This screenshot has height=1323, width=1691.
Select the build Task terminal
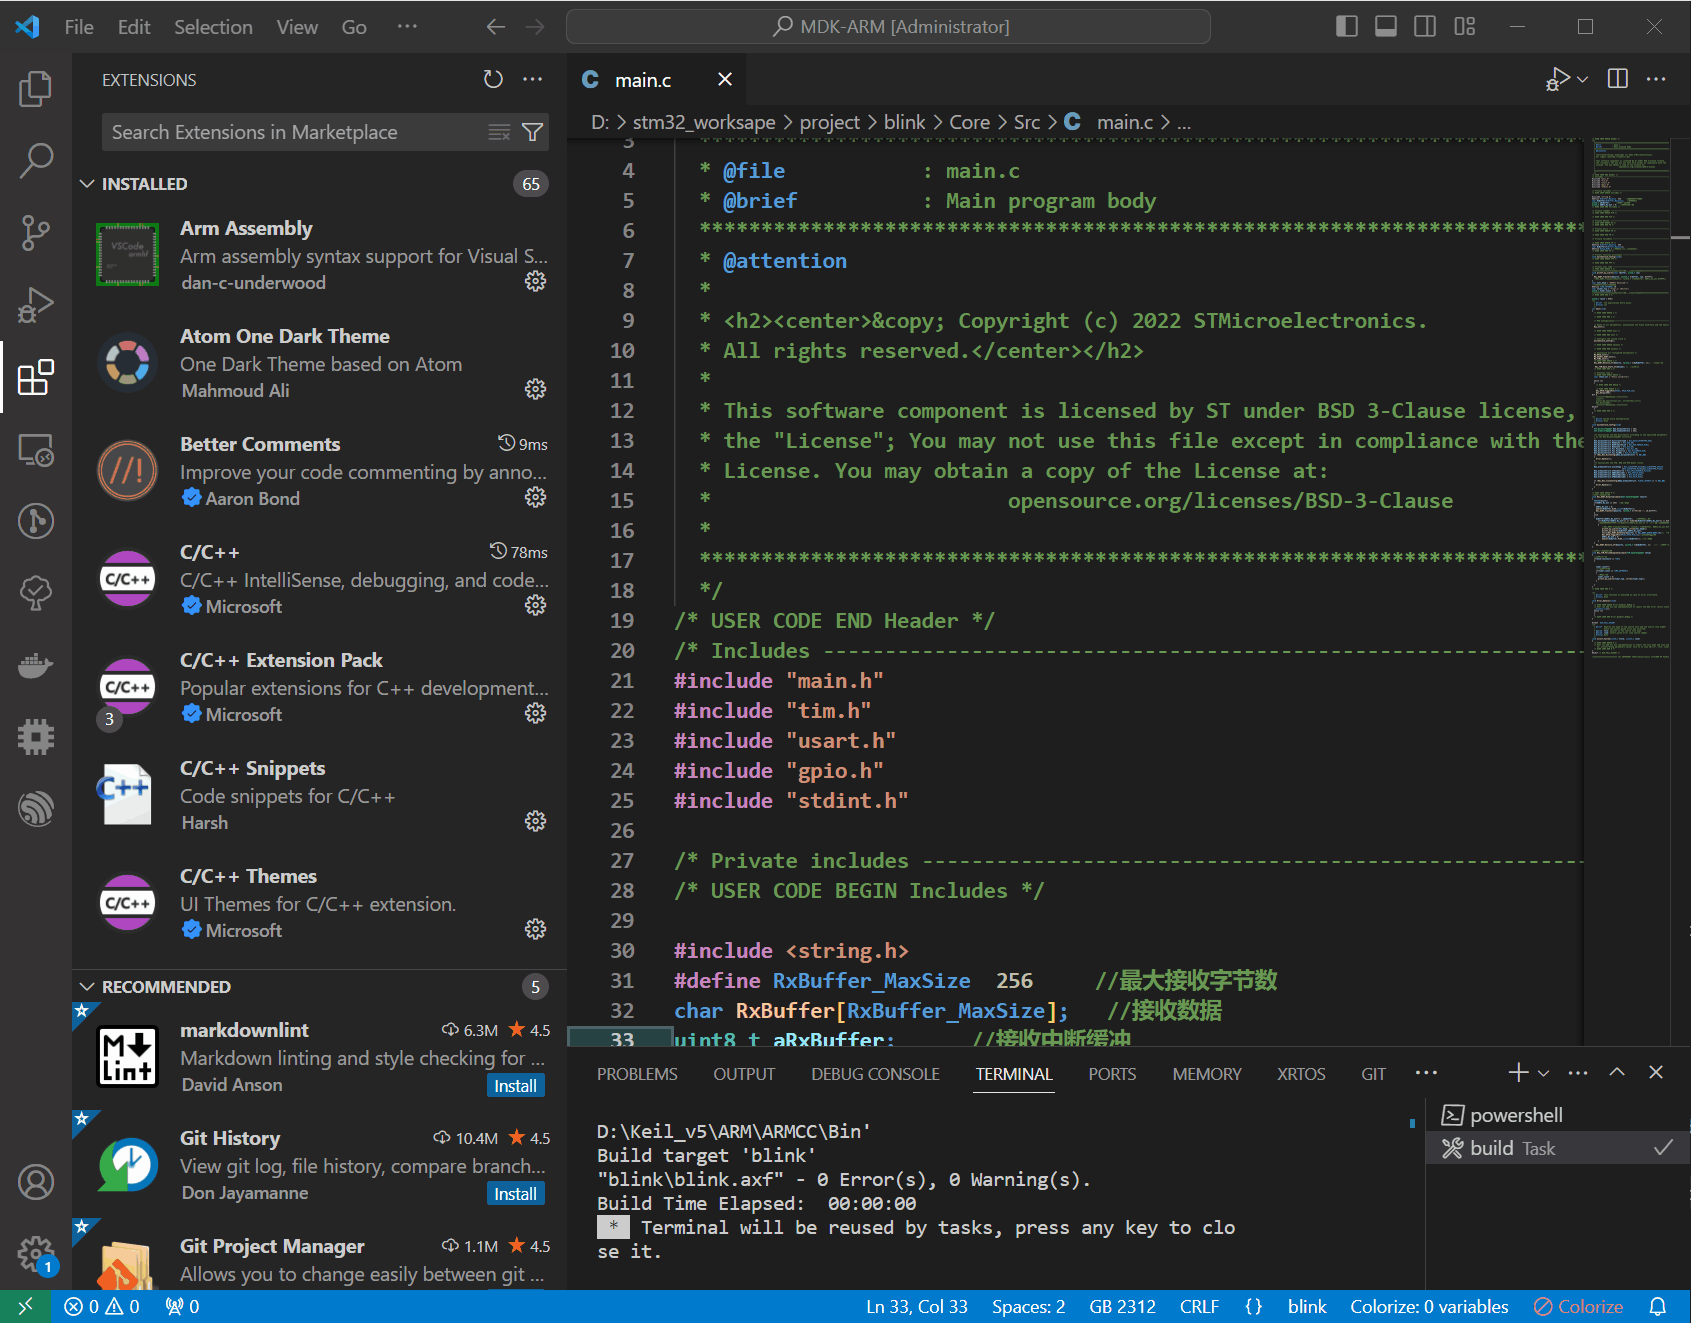click(x=1557, y=1148)
